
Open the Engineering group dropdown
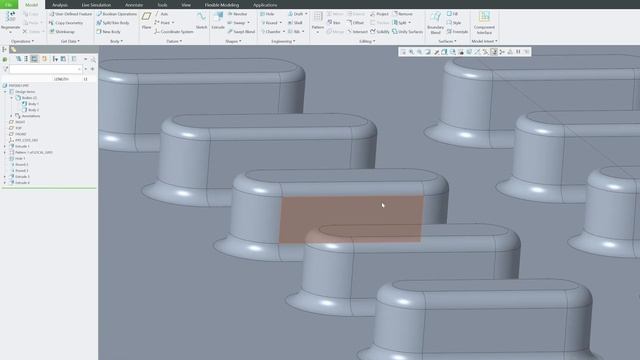pos(283,41)
